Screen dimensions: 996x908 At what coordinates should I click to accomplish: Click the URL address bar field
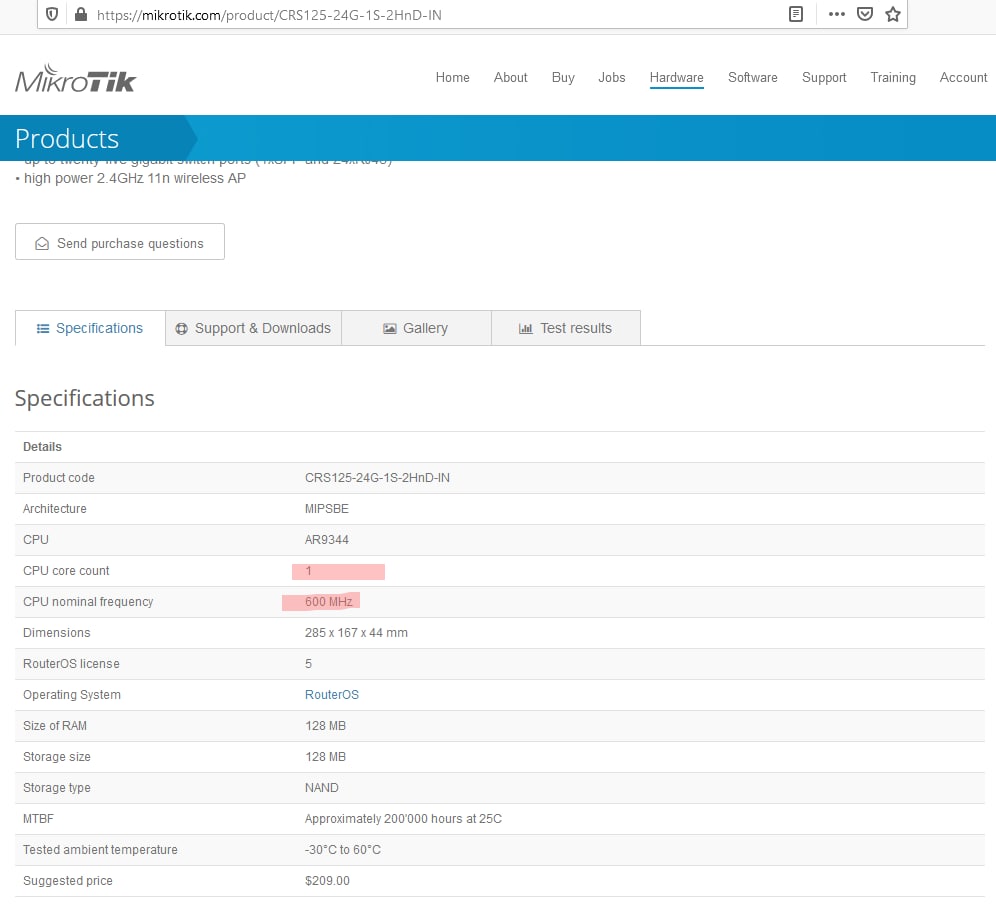click(472, 15)
